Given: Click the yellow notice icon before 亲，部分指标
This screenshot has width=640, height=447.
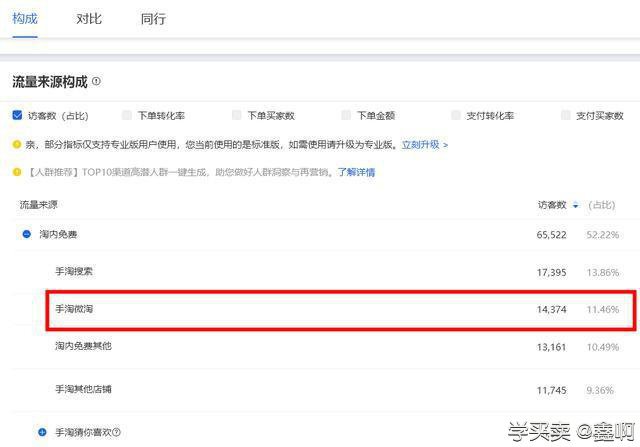Looking at the screenshot, I should click(x=17, y=145).
